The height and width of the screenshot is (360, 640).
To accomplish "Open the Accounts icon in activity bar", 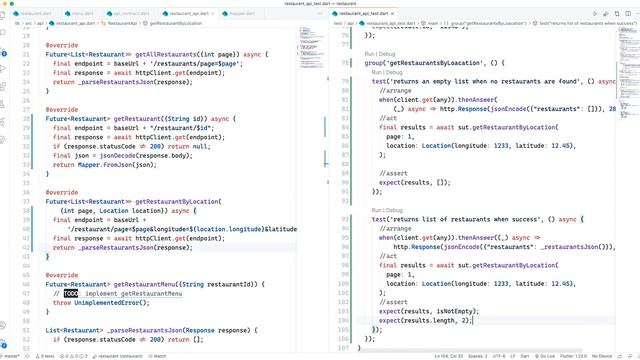I will [x=3, y=325].
